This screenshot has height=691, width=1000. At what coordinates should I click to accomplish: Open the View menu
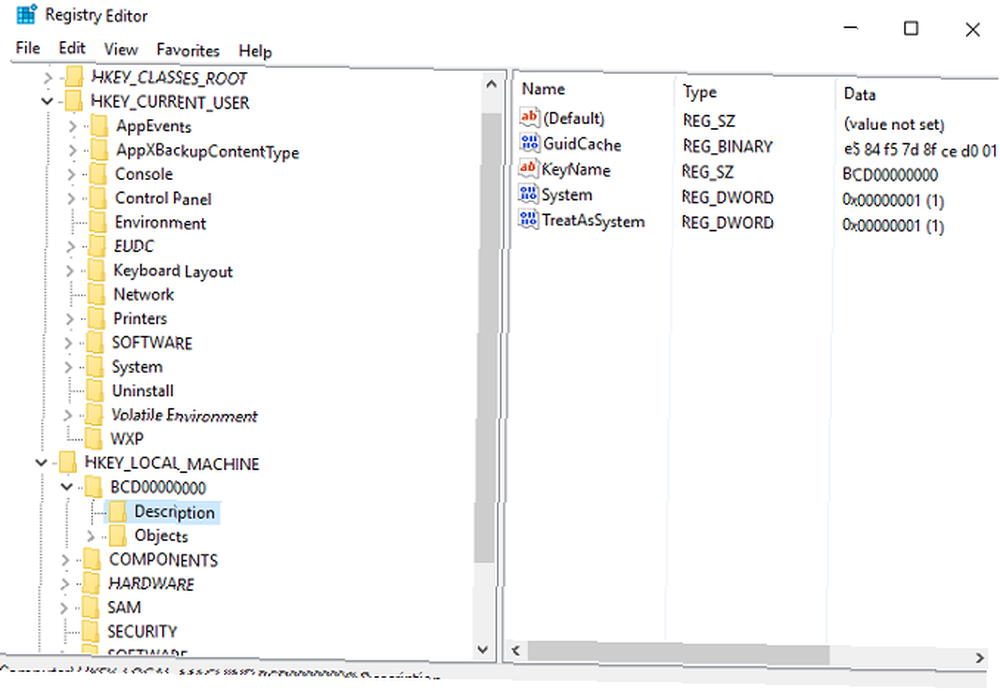coord(121,49)
